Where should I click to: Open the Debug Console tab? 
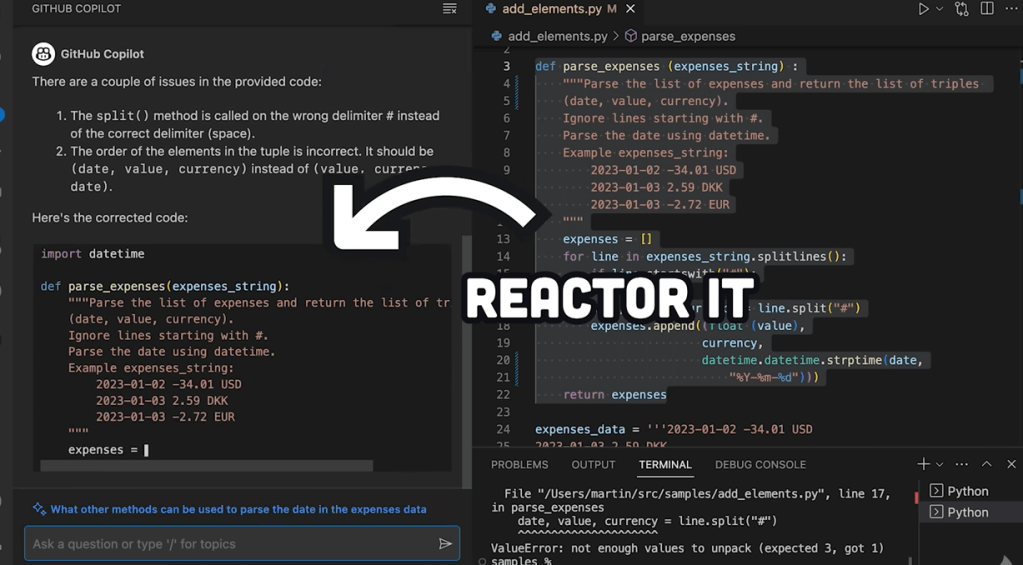760,465
